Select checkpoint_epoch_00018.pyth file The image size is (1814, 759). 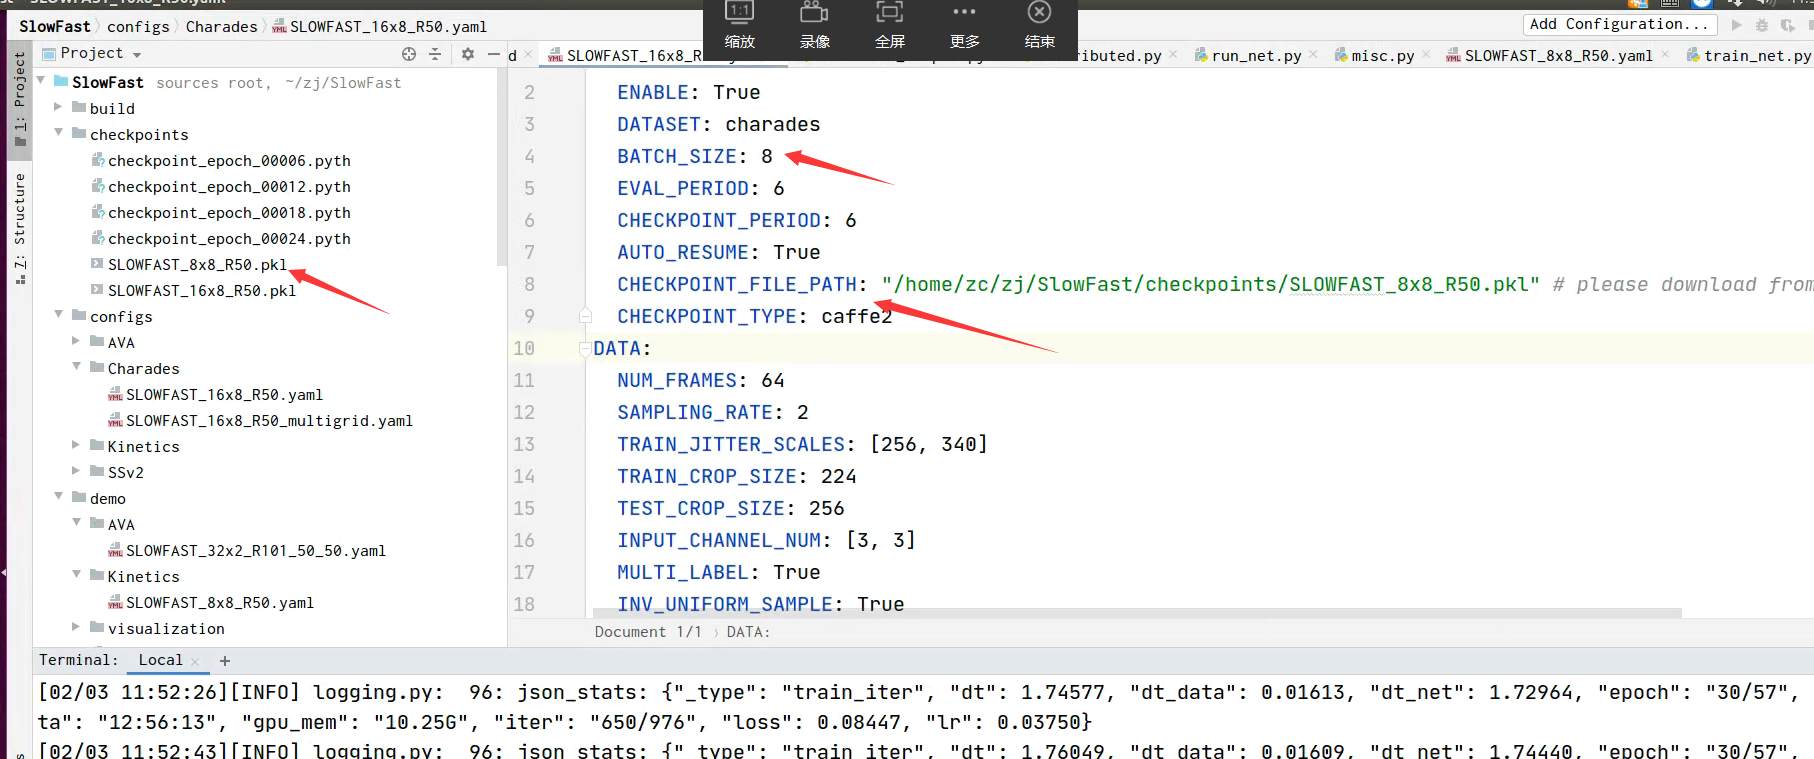coord(229,213)
